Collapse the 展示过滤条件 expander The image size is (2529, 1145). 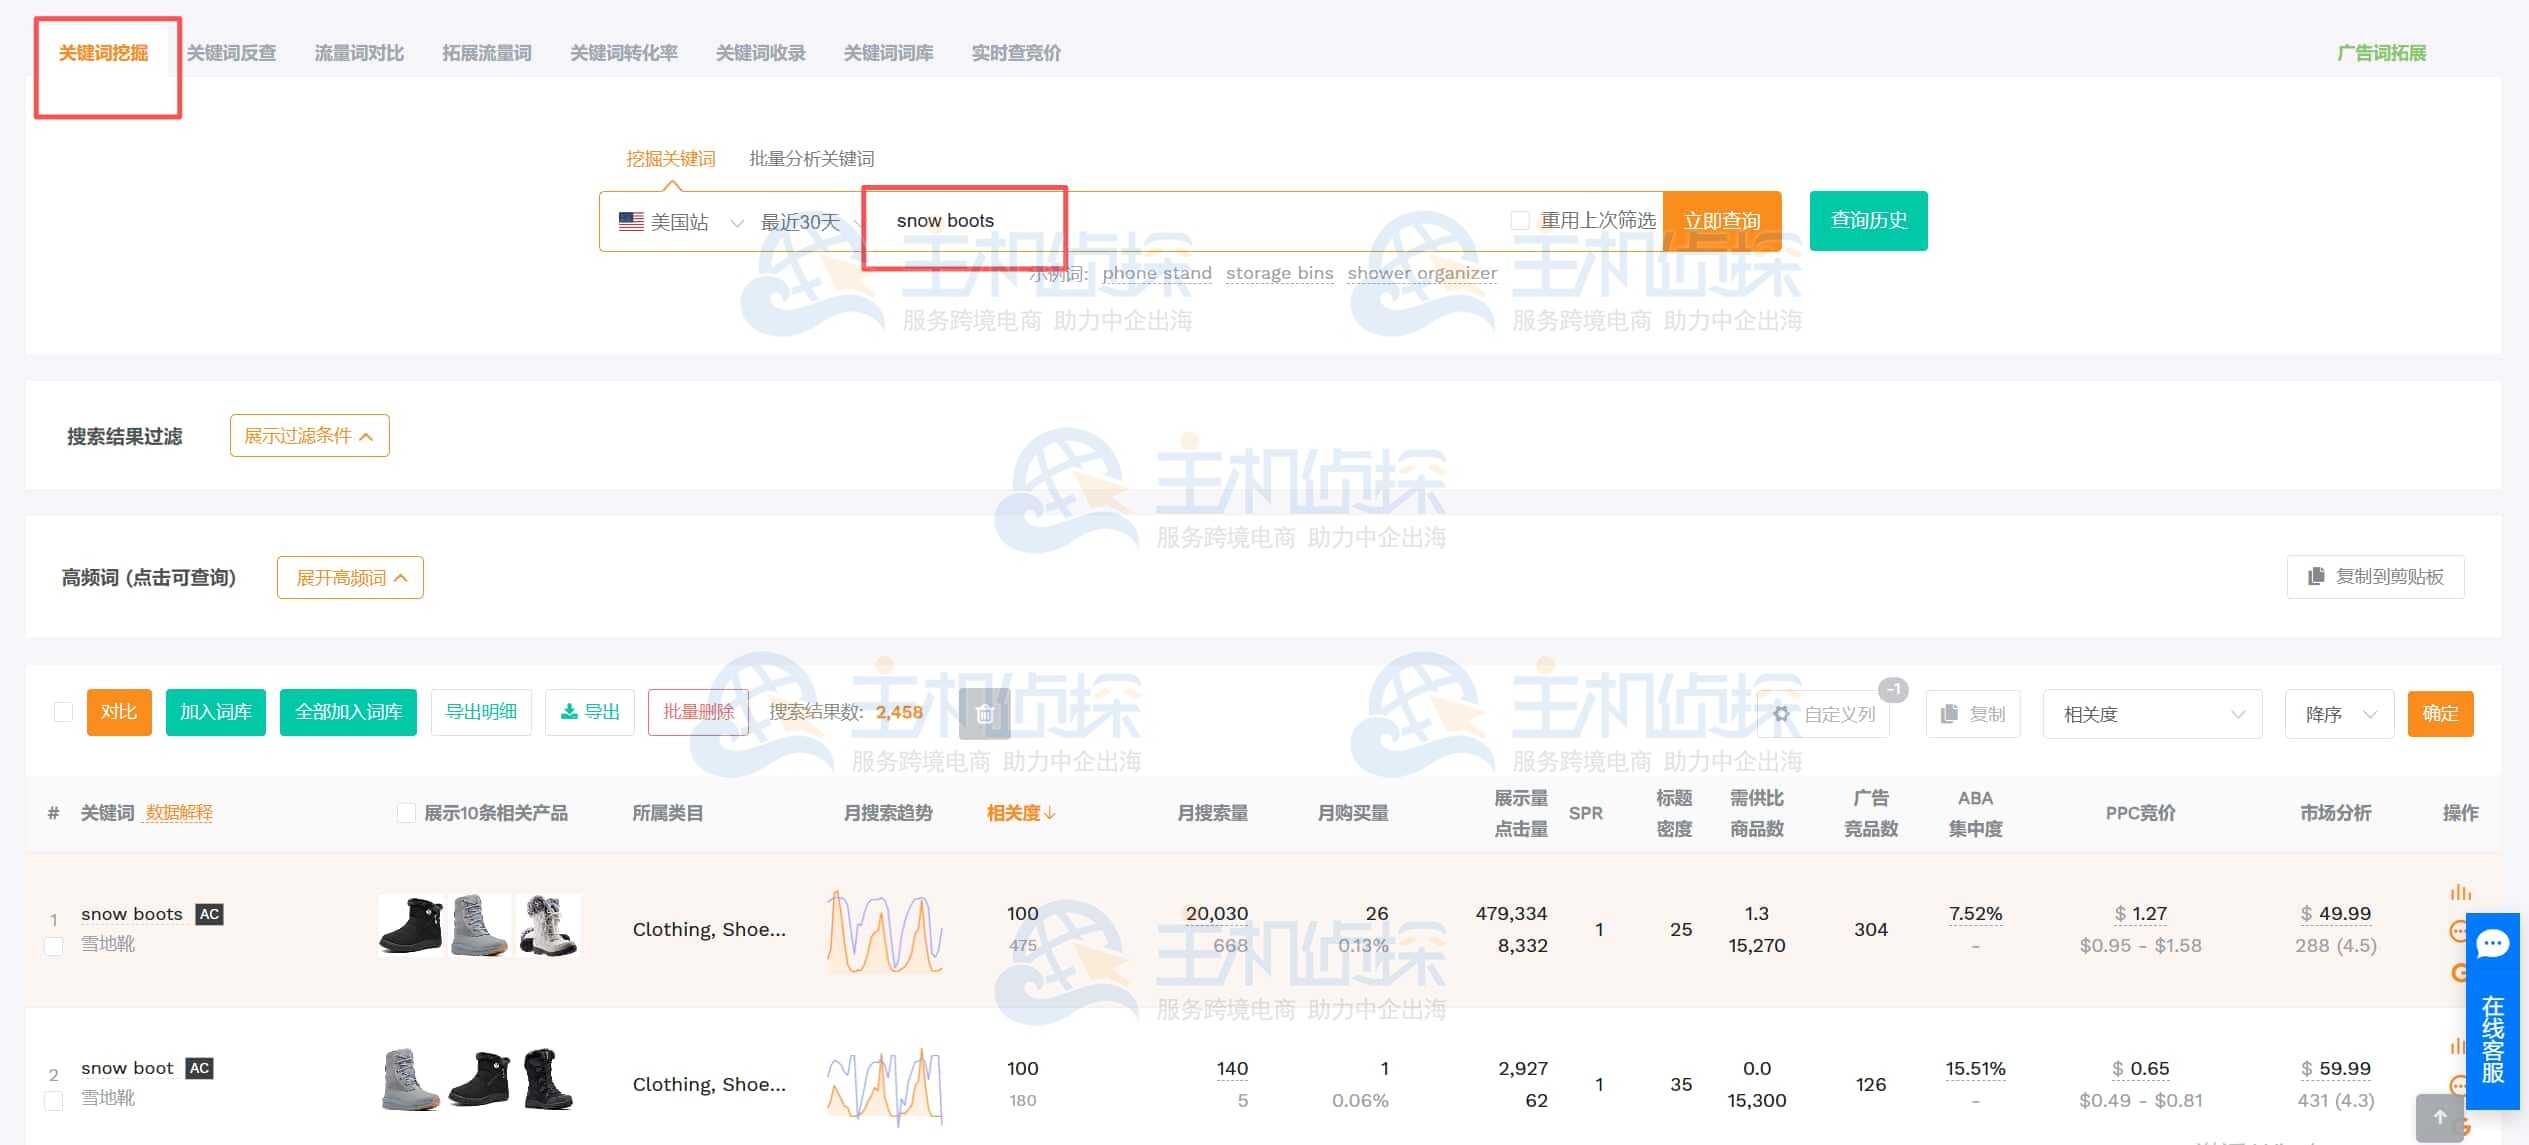coord(309,436)
